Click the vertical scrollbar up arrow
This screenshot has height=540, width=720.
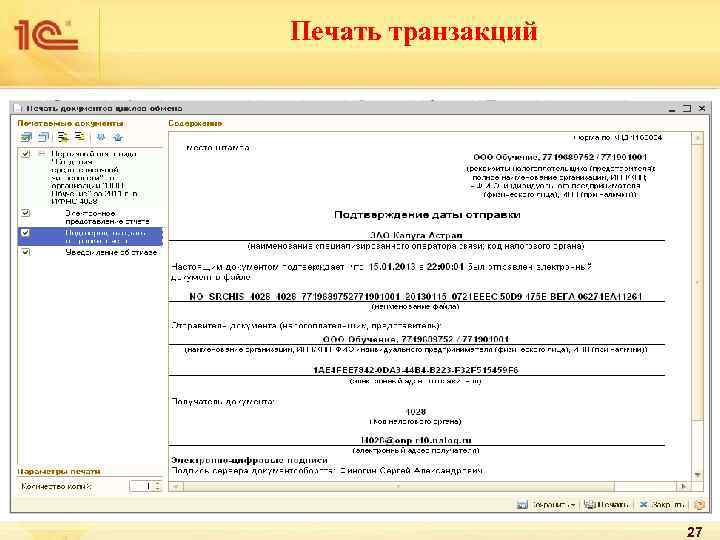[698, 138]
